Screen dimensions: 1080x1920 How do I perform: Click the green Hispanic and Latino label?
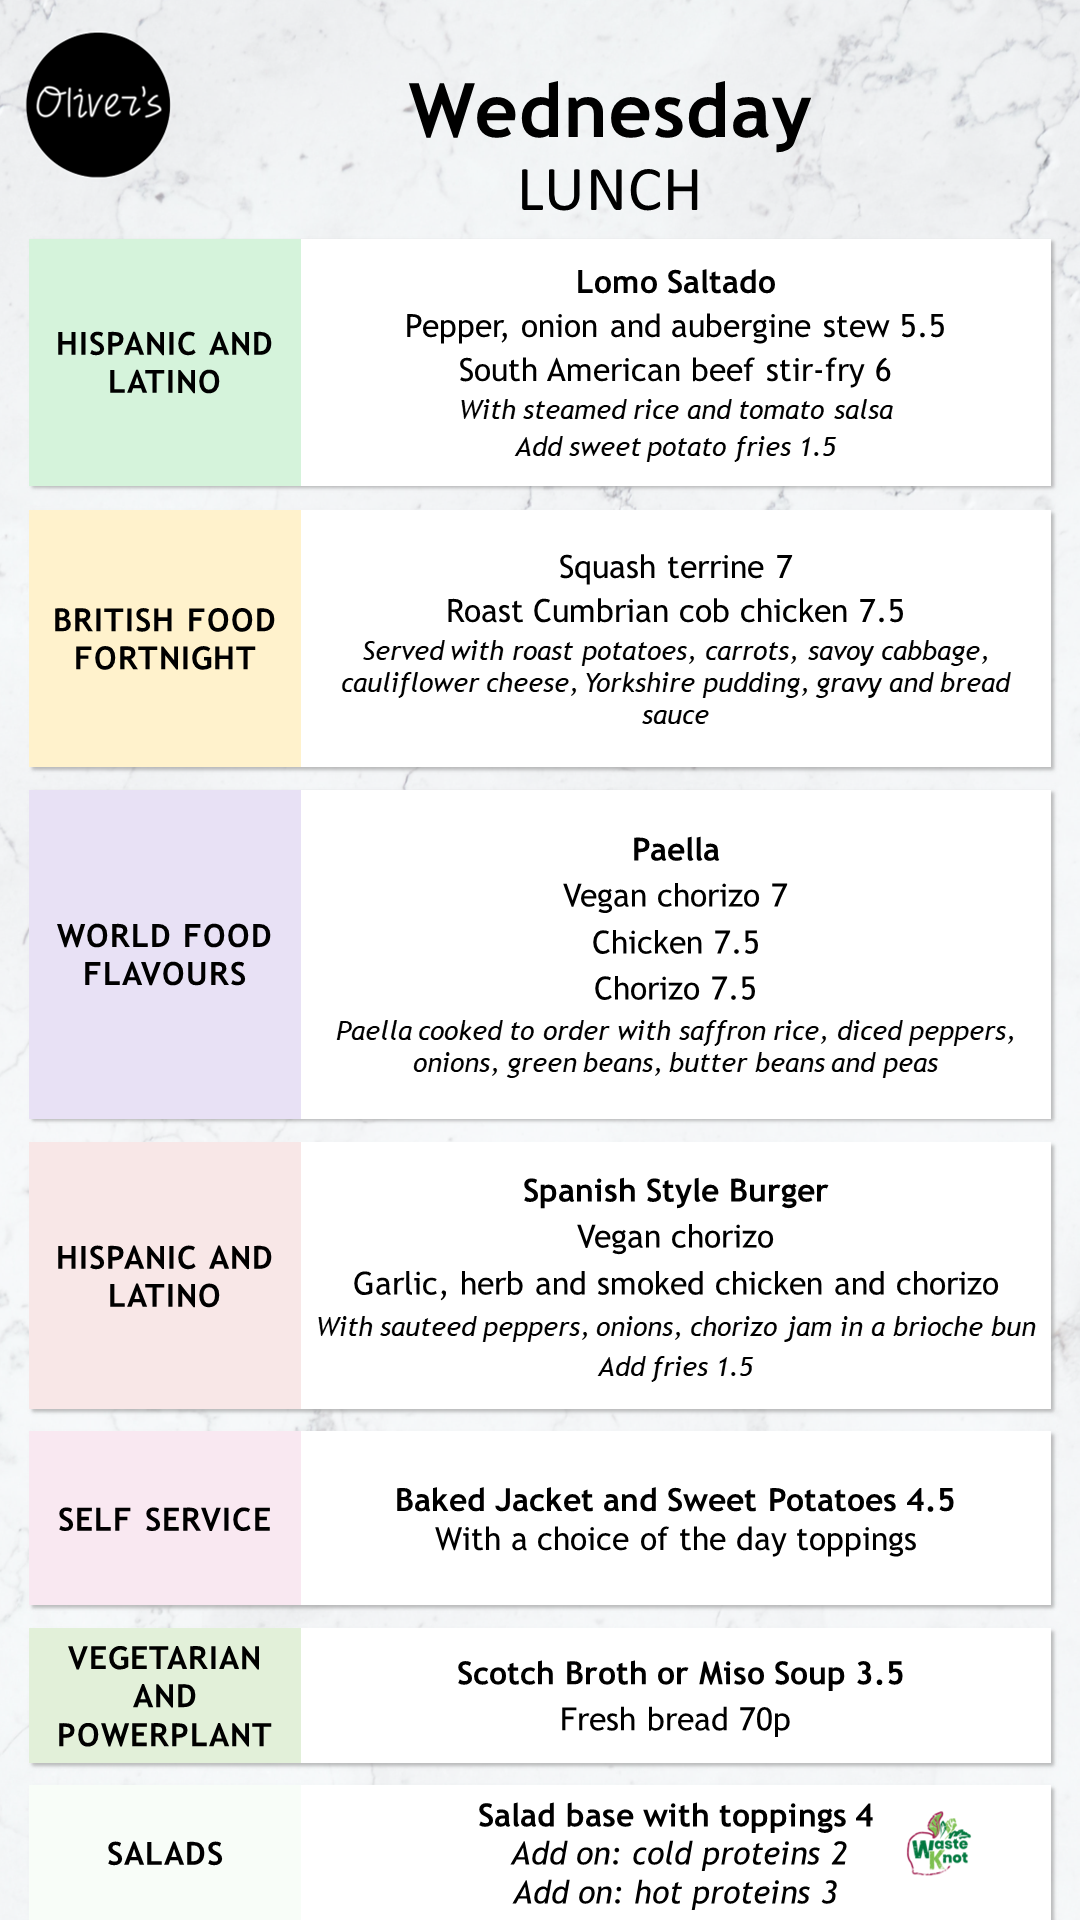[x=165, y=362]
